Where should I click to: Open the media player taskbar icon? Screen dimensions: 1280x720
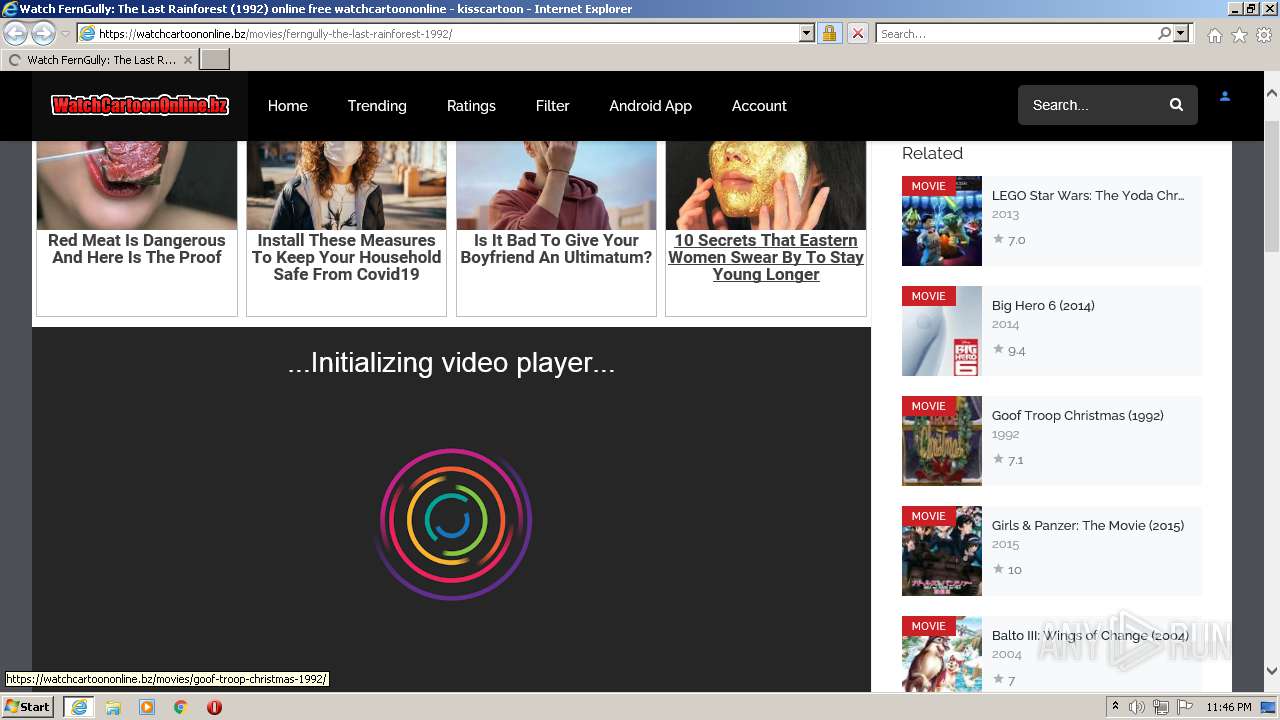point(147,707)
